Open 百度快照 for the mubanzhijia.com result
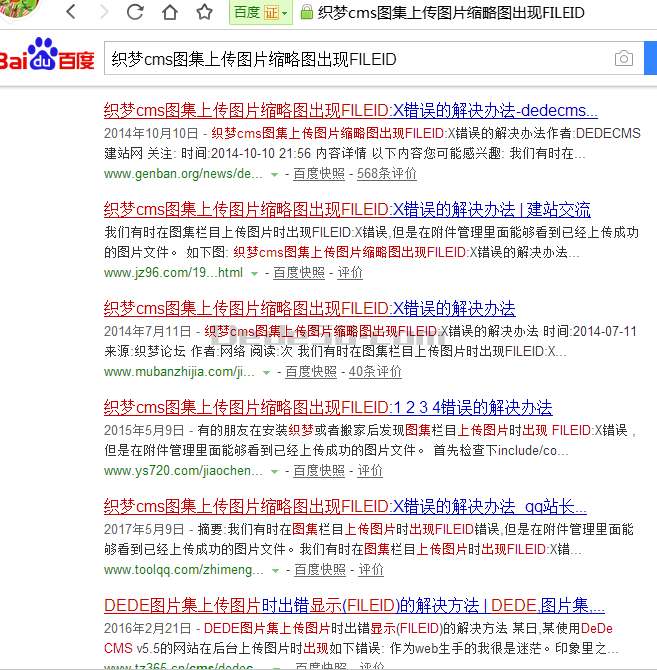This screenshot has width=657, height=670. tap(311, 371)
